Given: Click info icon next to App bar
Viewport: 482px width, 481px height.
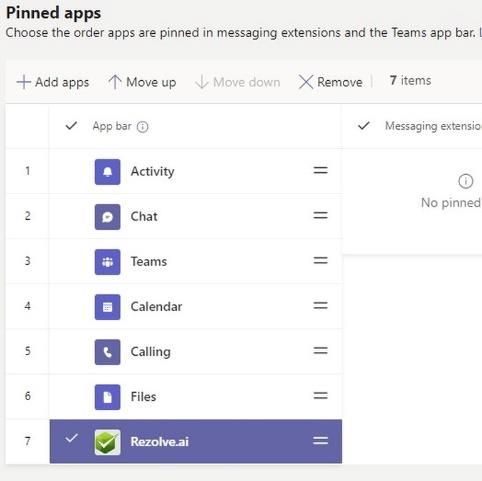Looking at the screenshot, I should click(x=143, y=127).
